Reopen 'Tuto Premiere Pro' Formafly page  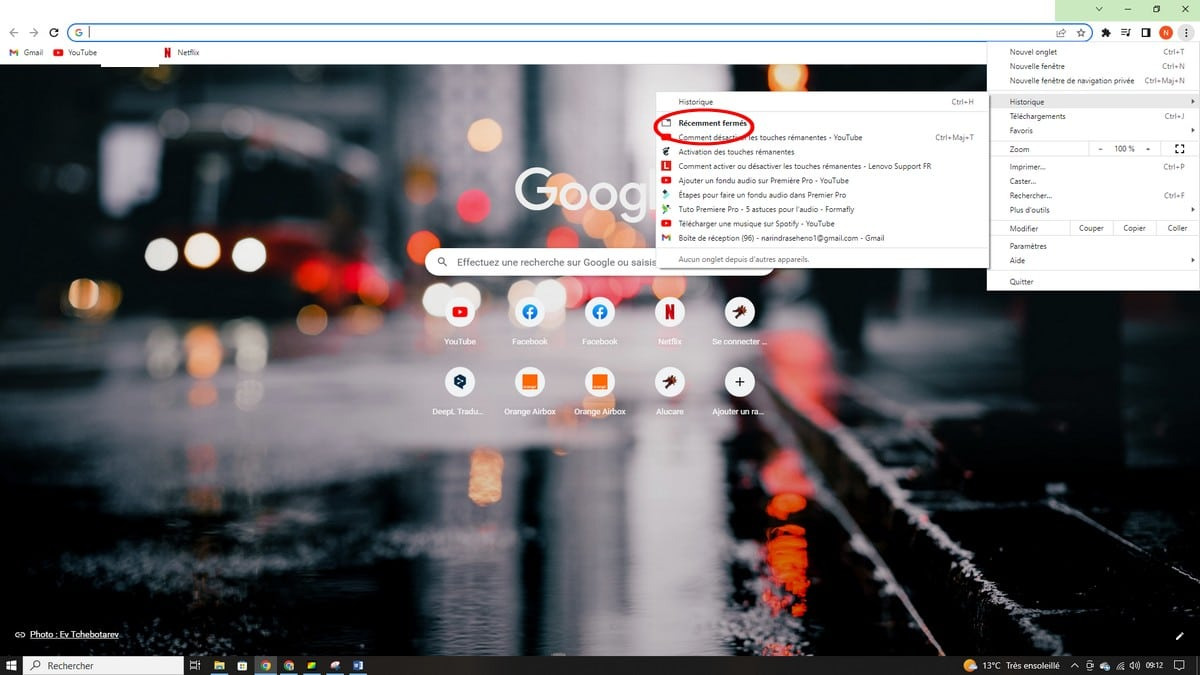pos(822,209)
